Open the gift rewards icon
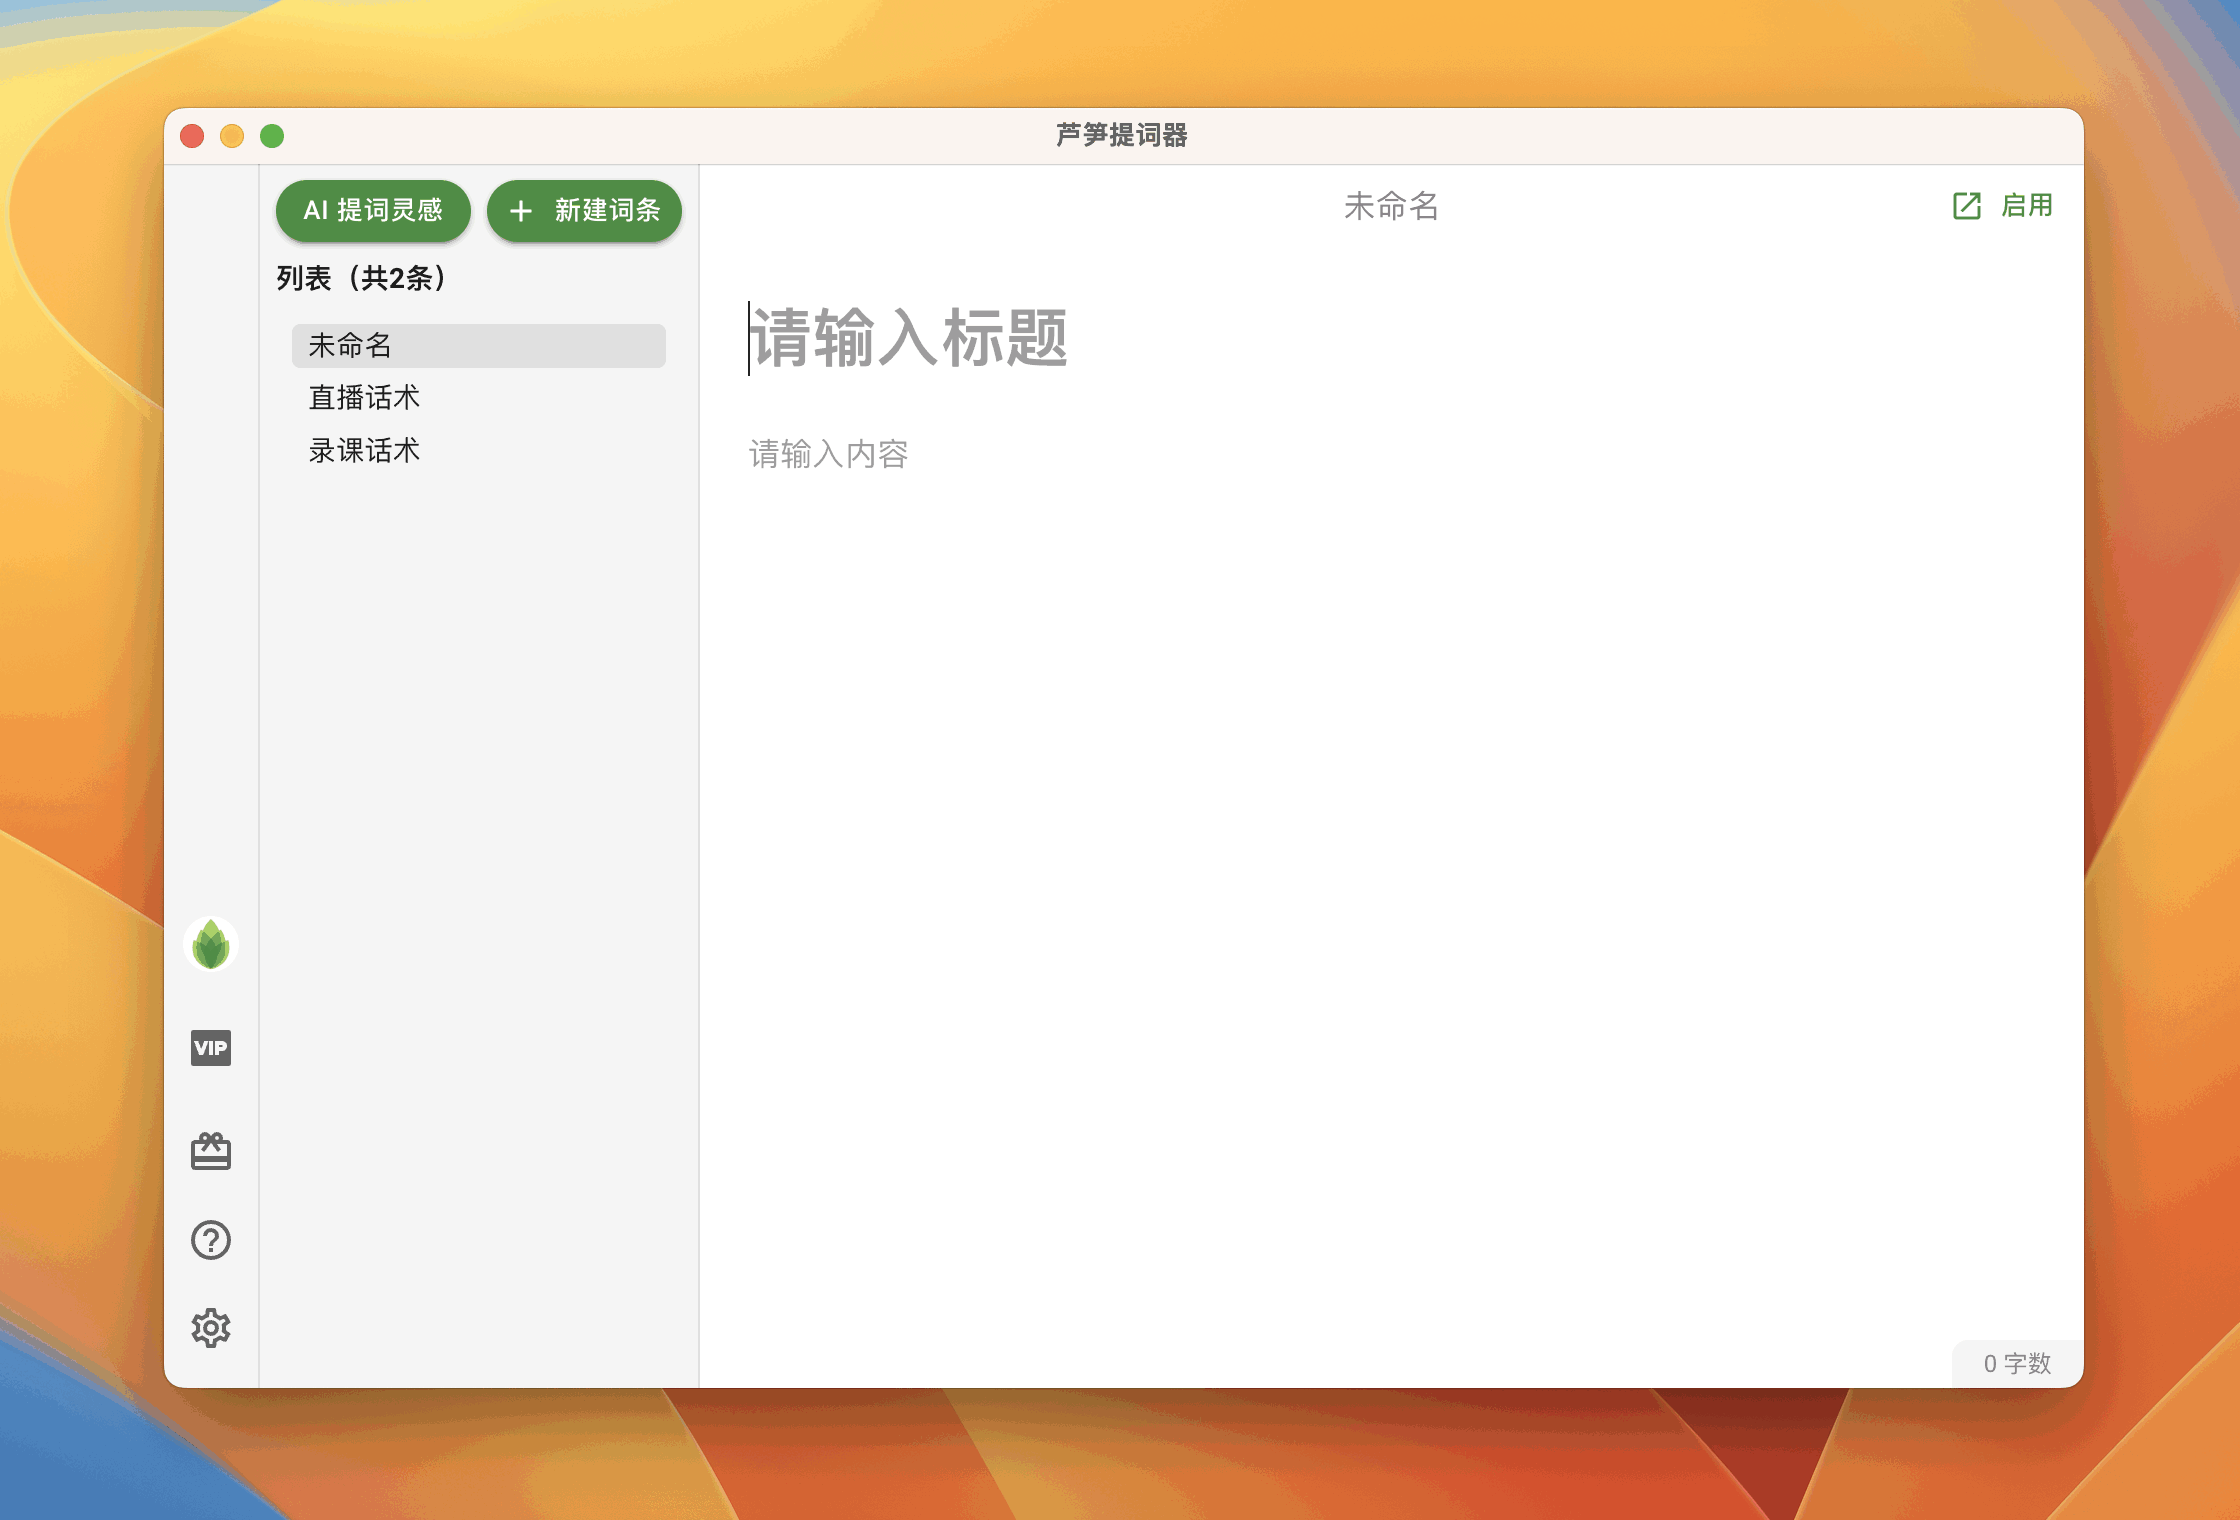This screenshot has height=1520, width=2240. (x=211, y=1151)
